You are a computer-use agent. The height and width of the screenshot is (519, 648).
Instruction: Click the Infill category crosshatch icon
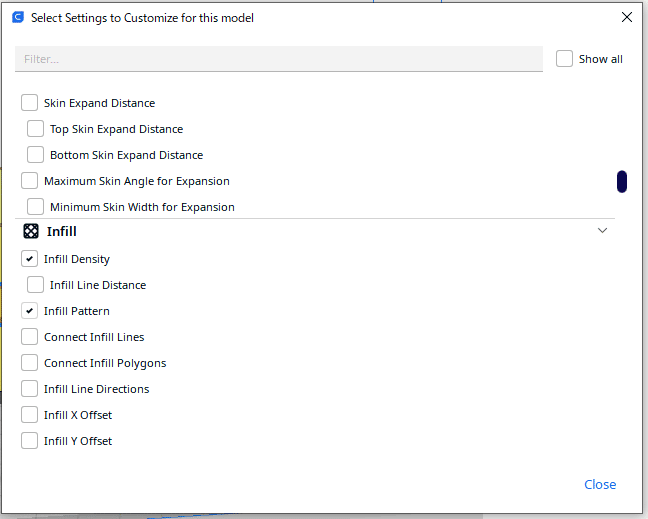(31, 231)
